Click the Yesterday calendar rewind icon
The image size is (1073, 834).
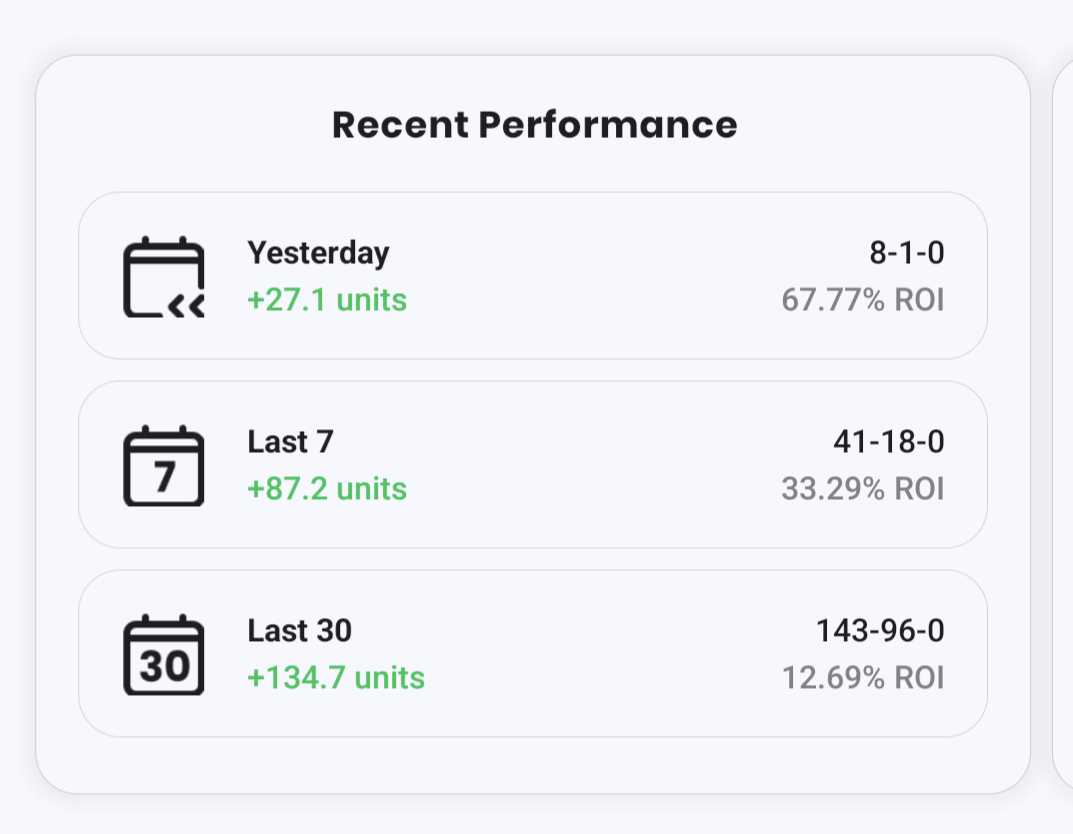coord(164,277)
